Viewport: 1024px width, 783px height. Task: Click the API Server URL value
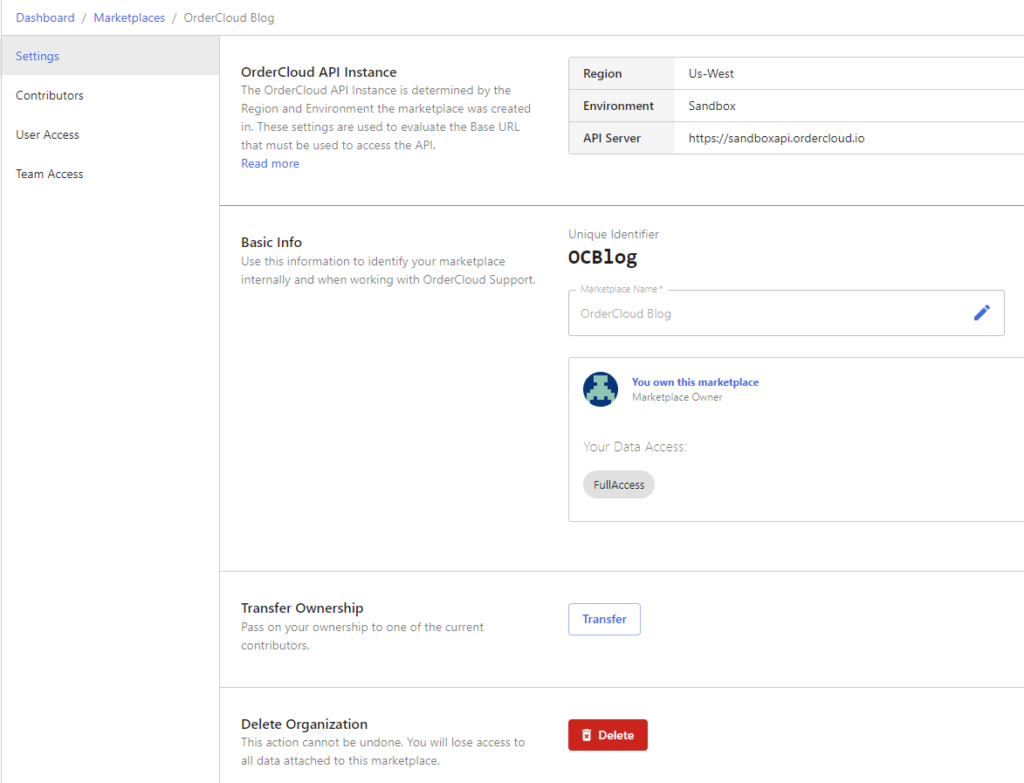[x=776, y=138]
